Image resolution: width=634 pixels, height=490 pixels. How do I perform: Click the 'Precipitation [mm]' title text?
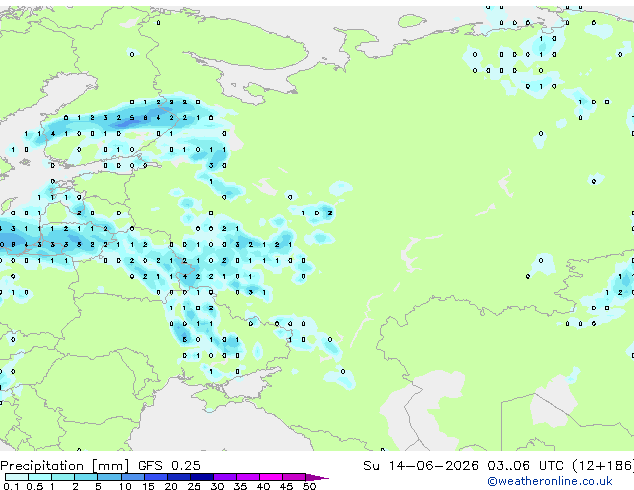click(x=65, y=466)
